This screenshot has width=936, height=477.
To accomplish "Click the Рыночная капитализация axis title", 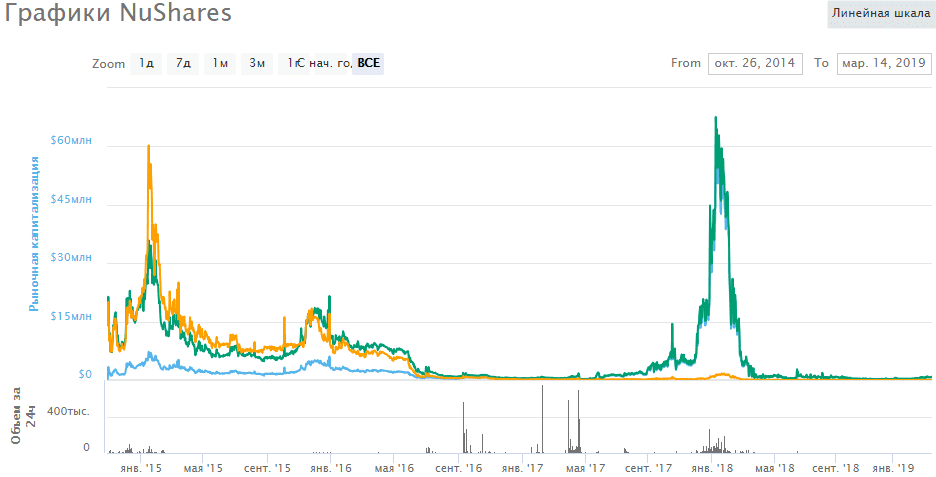I will [x=35, y=233].
